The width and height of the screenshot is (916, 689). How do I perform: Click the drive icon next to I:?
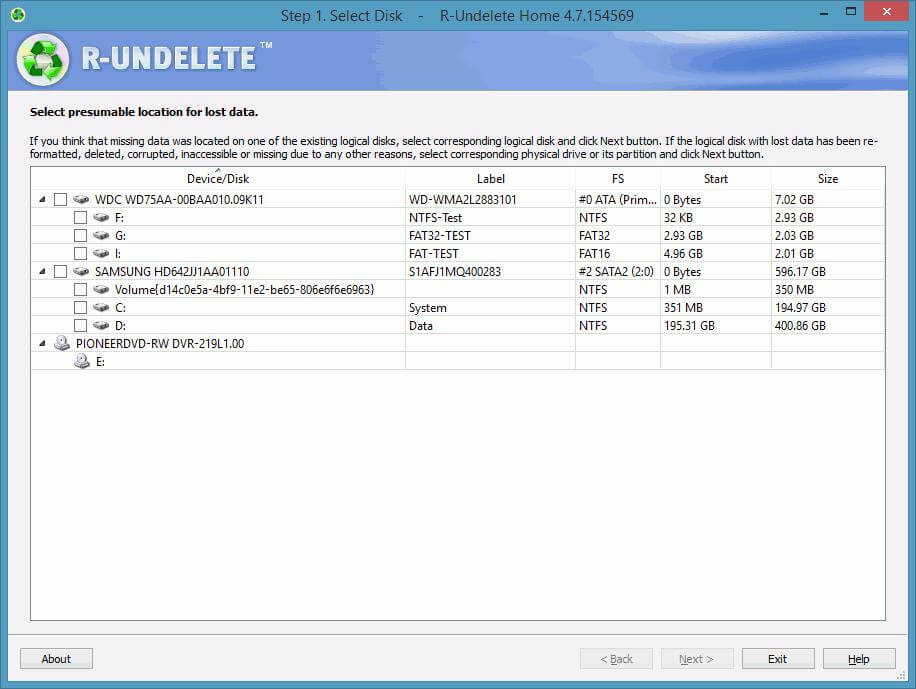click(101, 254)
